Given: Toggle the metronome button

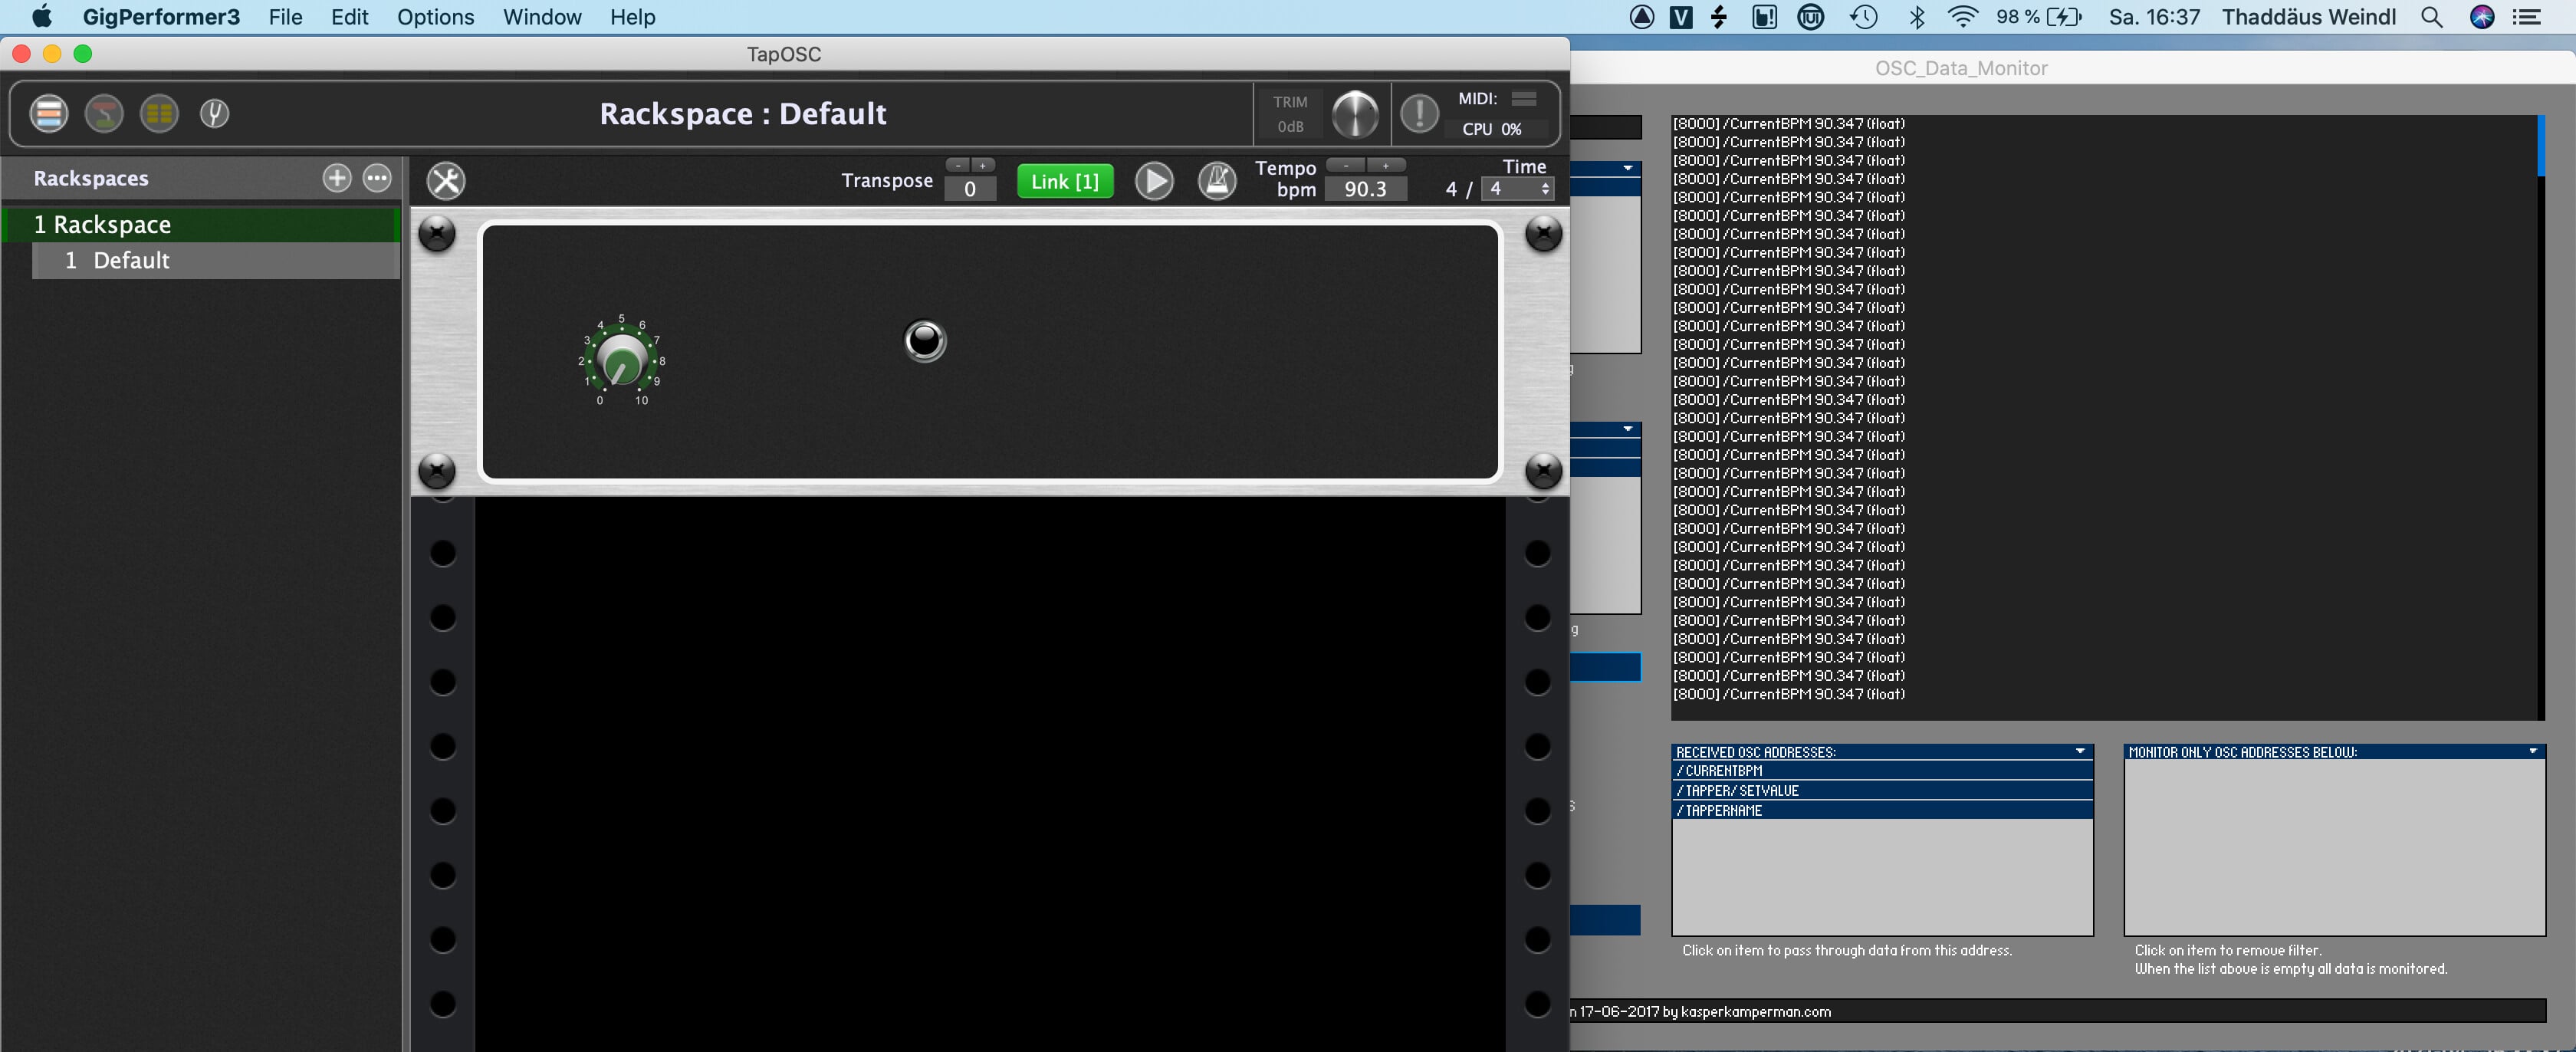Looking at the screenshot, I should (x=1217, y=181).
